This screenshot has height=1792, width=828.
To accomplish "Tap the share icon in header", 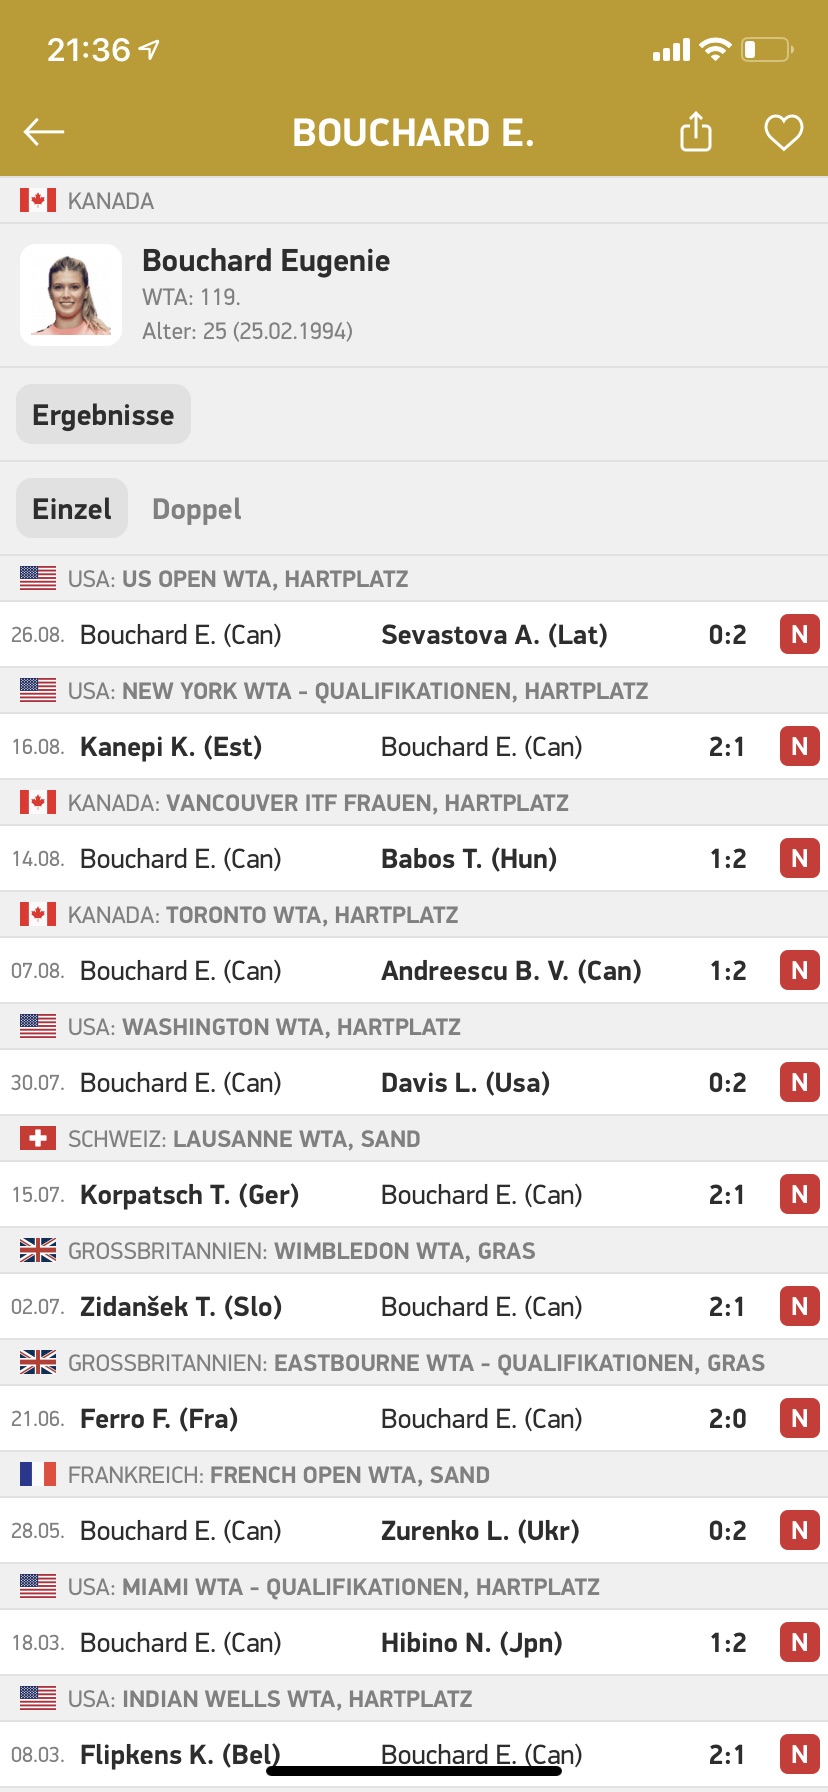I will [x=696, y=132].
